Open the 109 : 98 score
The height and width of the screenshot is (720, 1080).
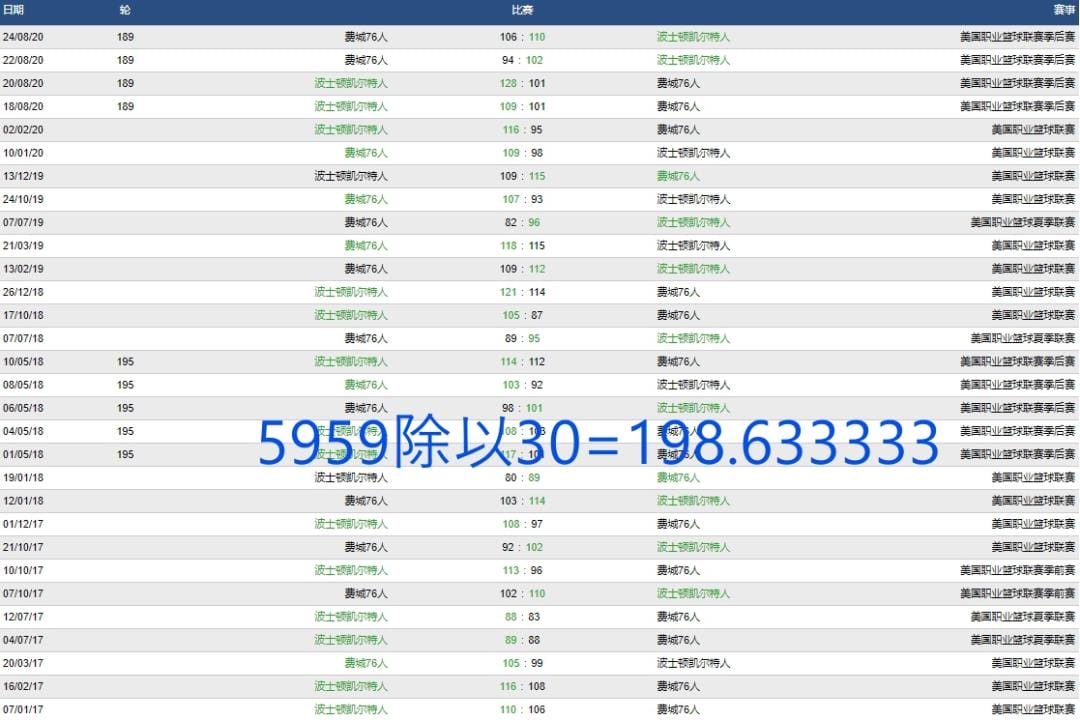(x=522, y=153)
